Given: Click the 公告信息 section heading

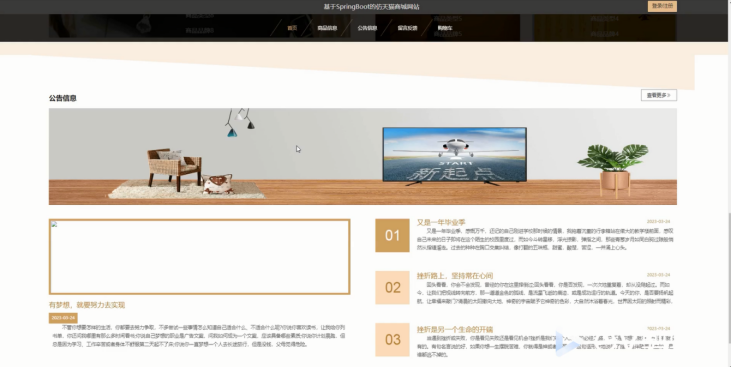Looking at the screenshot, I should point(62,98).
